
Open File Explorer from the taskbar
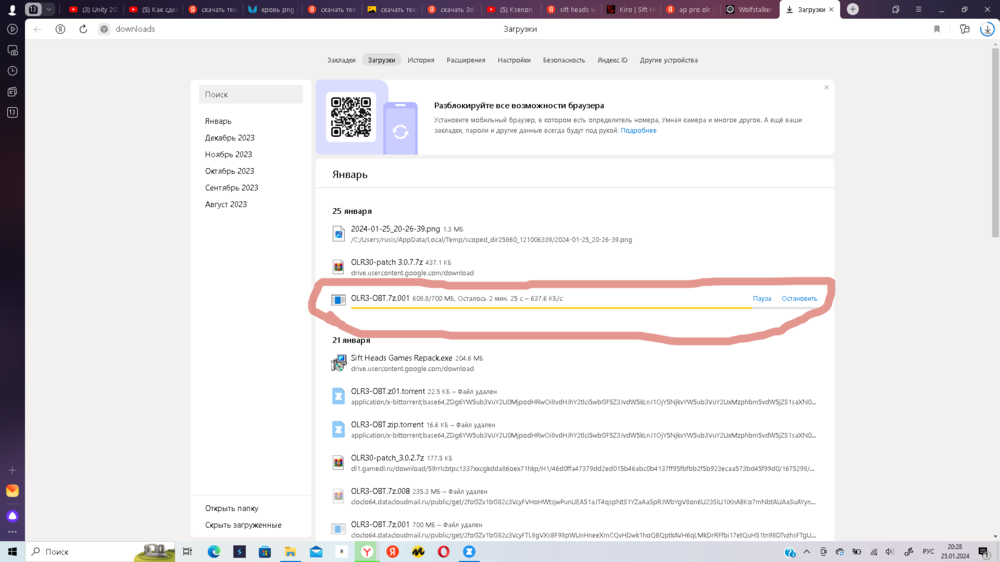tap(290, 552)
